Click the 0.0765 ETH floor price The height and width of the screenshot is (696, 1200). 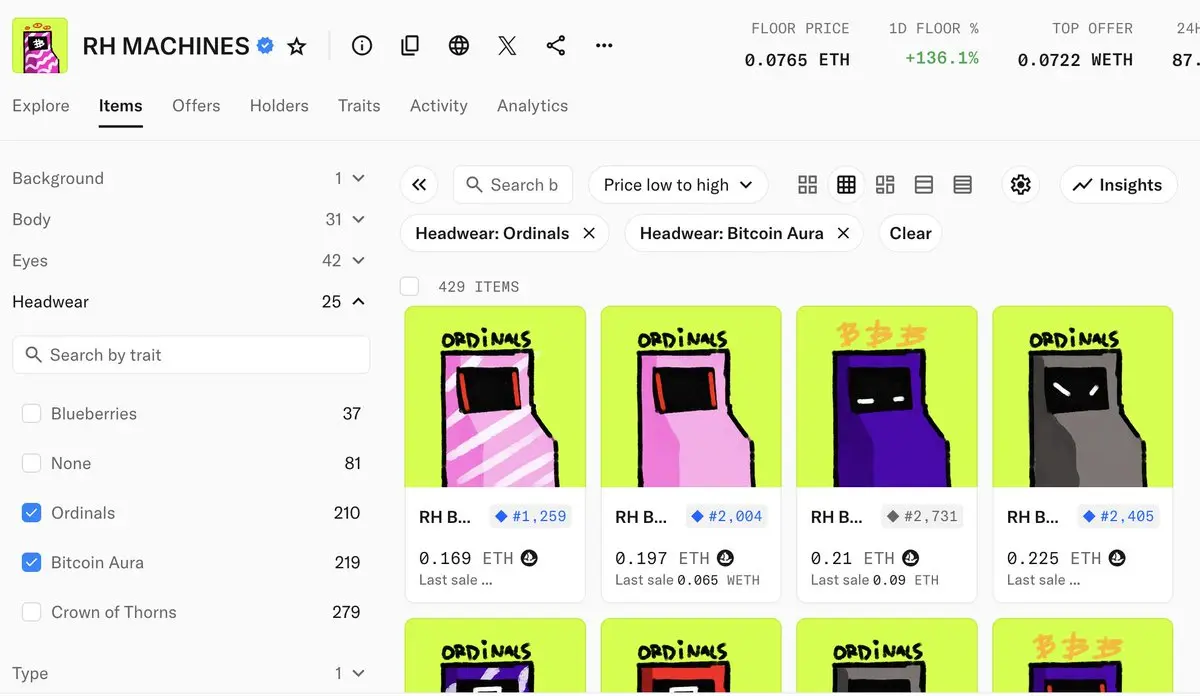pos(797,60)
